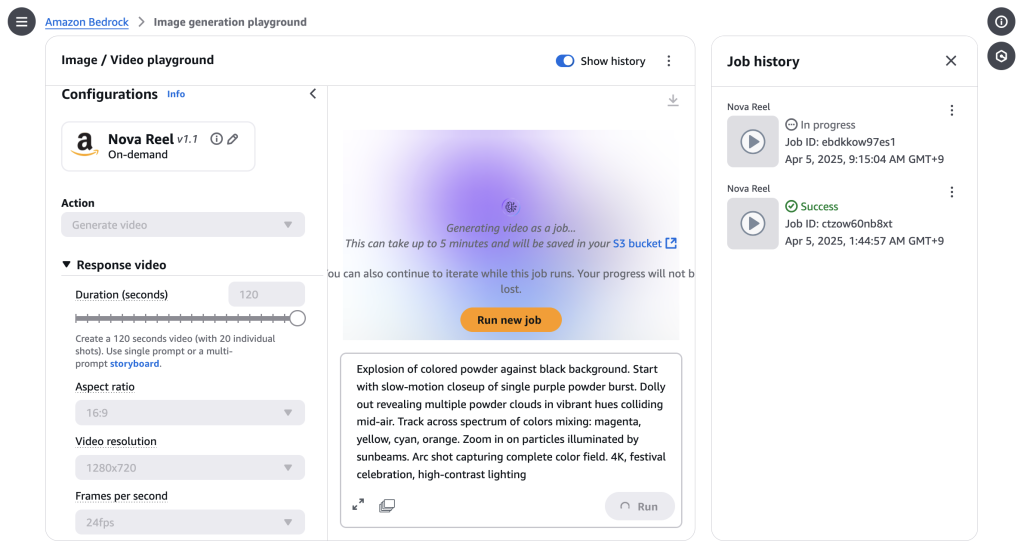Image resolution: width=1024 pixels, height=553 pixels.
Task: Click the pencil icon to change model
Action: (x=233, y=139)
